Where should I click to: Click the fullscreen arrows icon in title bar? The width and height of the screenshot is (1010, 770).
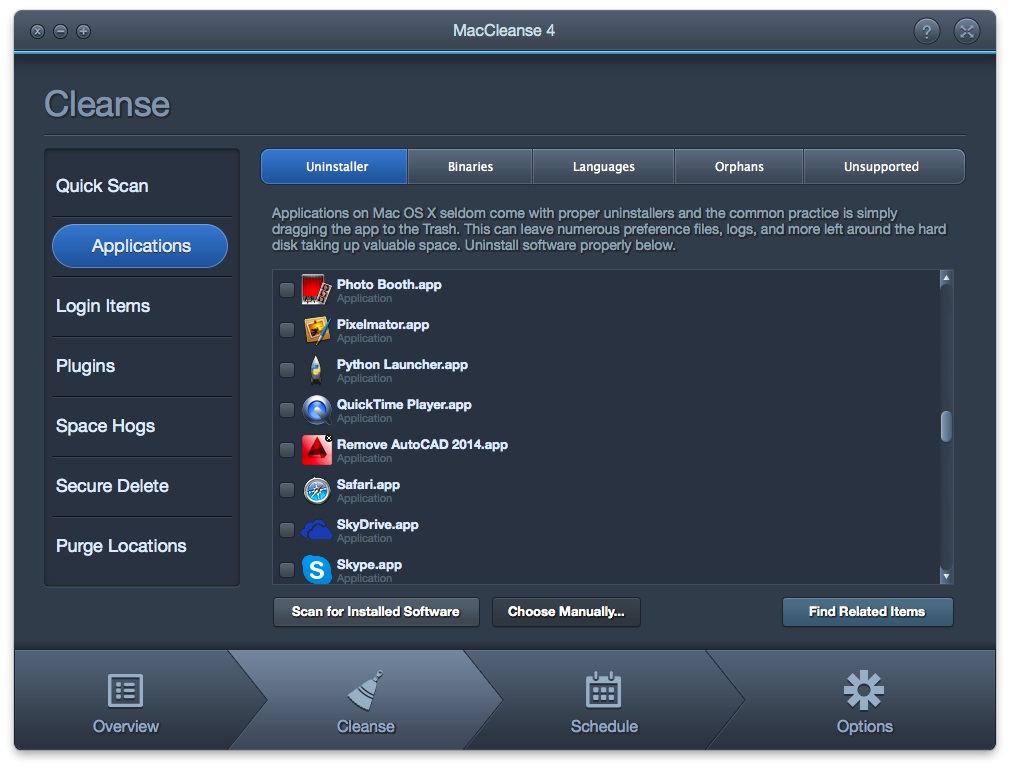click(x=967, y=30)
